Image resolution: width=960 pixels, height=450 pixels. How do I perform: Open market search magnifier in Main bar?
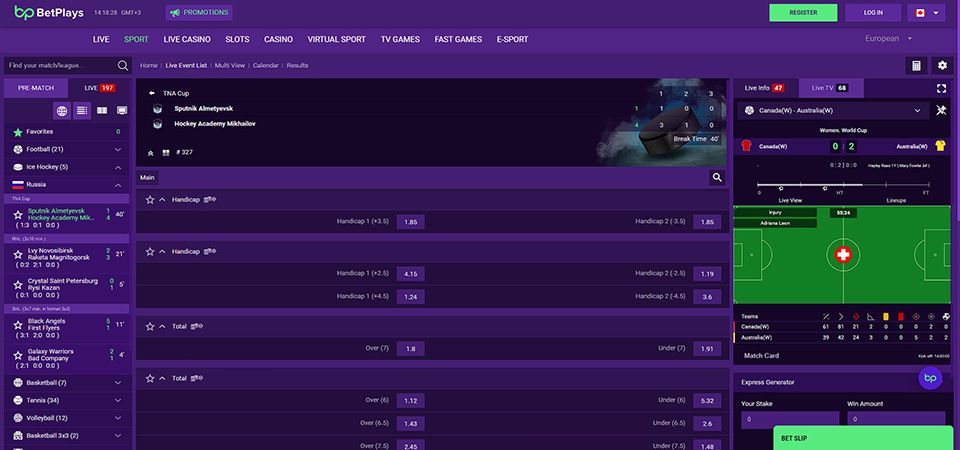(x=717, y=178)
